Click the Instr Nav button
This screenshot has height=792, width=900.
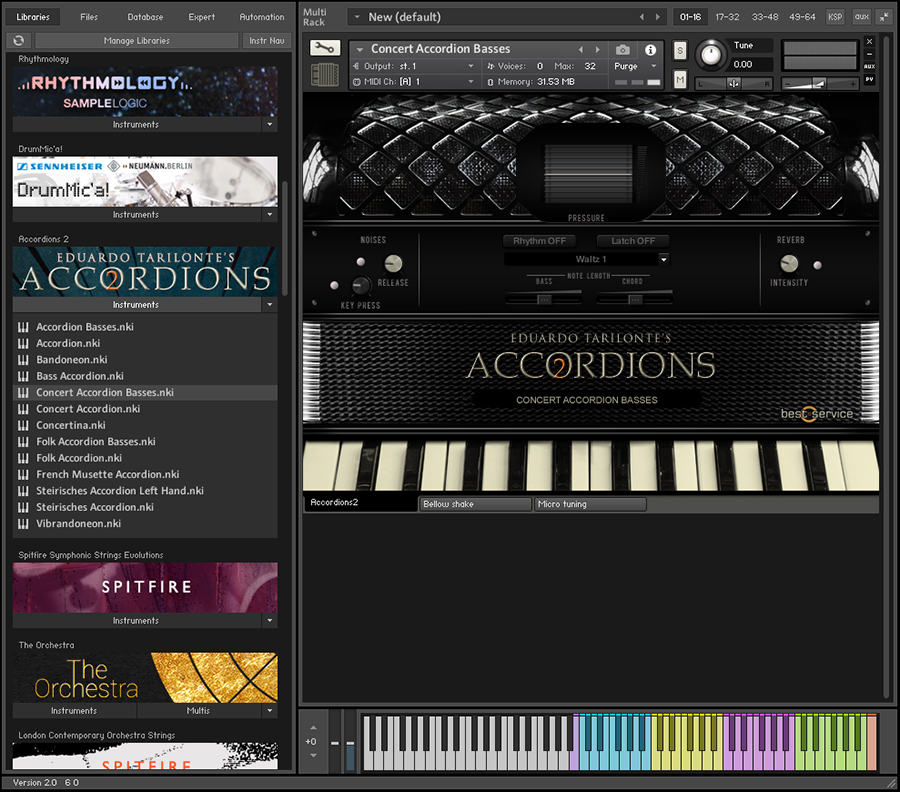tap(267, 41)
